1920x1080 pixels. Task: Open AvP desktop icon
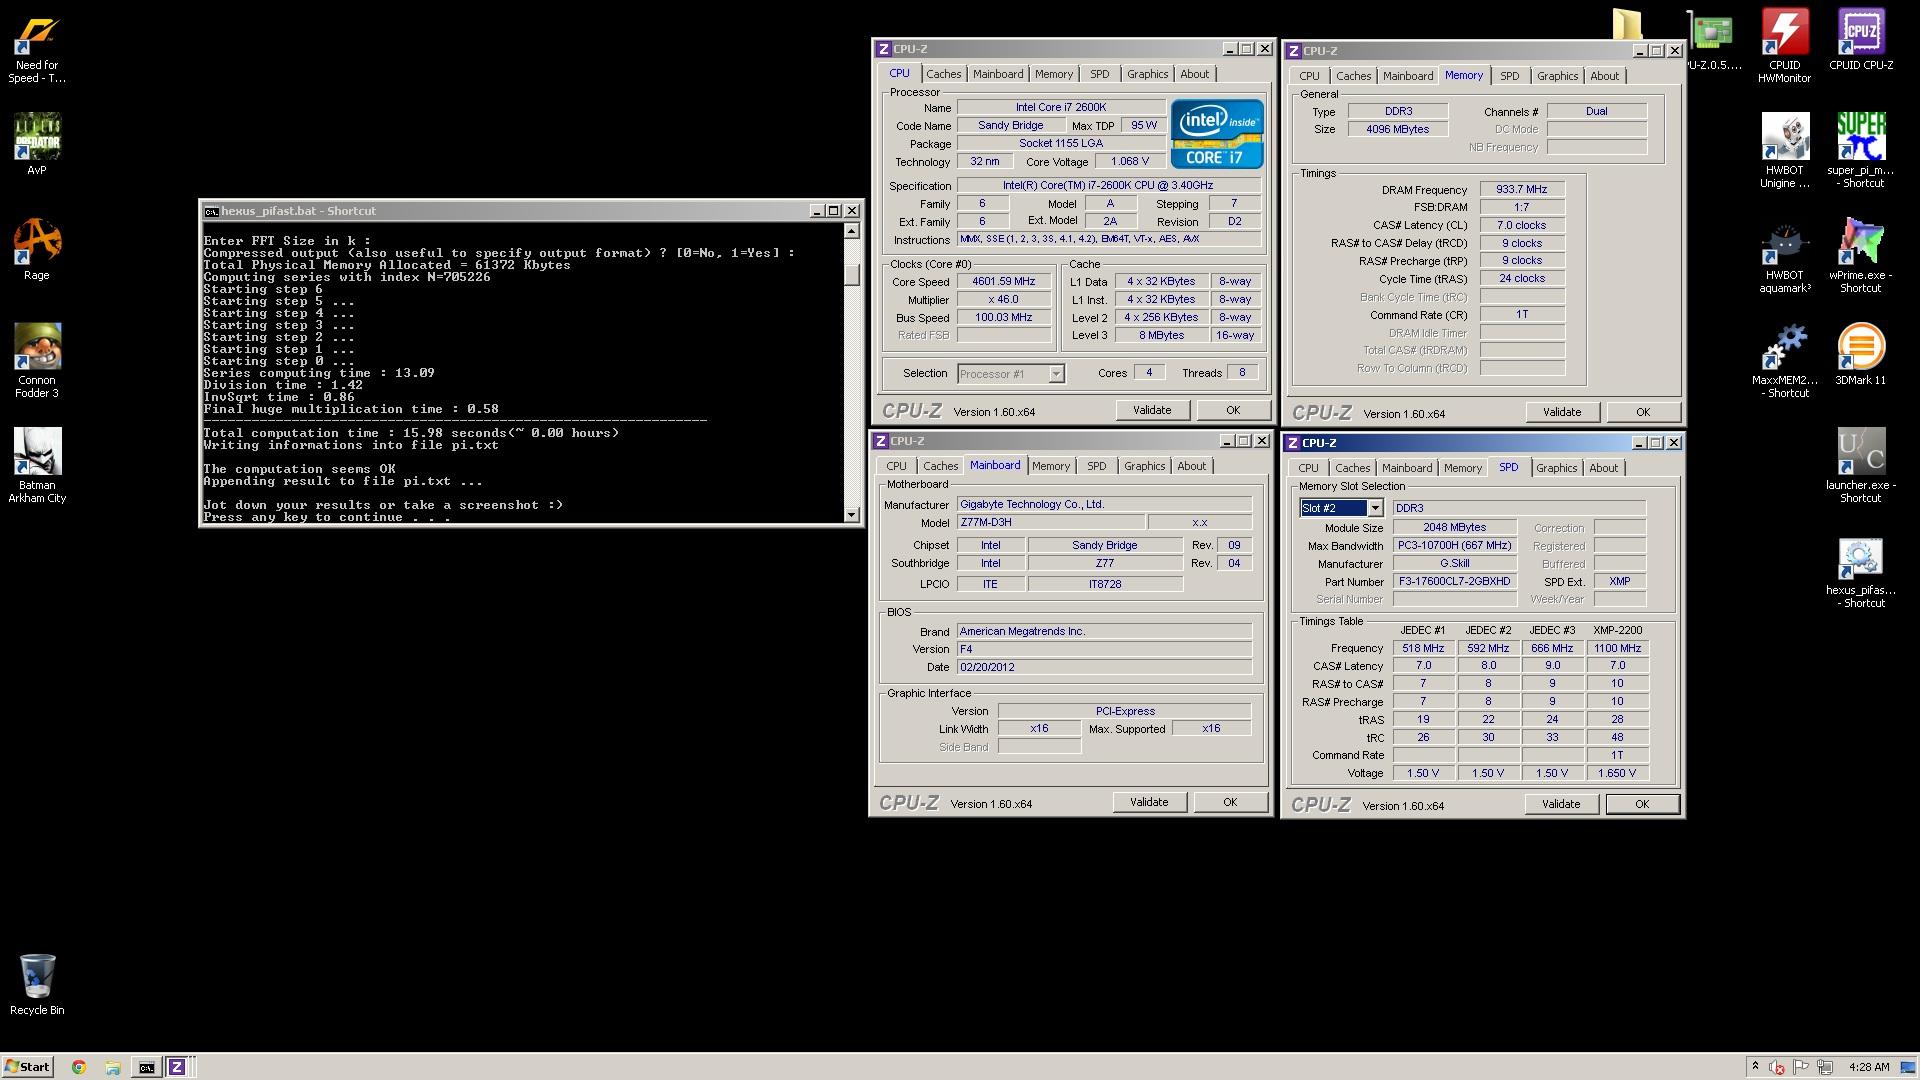37,145
